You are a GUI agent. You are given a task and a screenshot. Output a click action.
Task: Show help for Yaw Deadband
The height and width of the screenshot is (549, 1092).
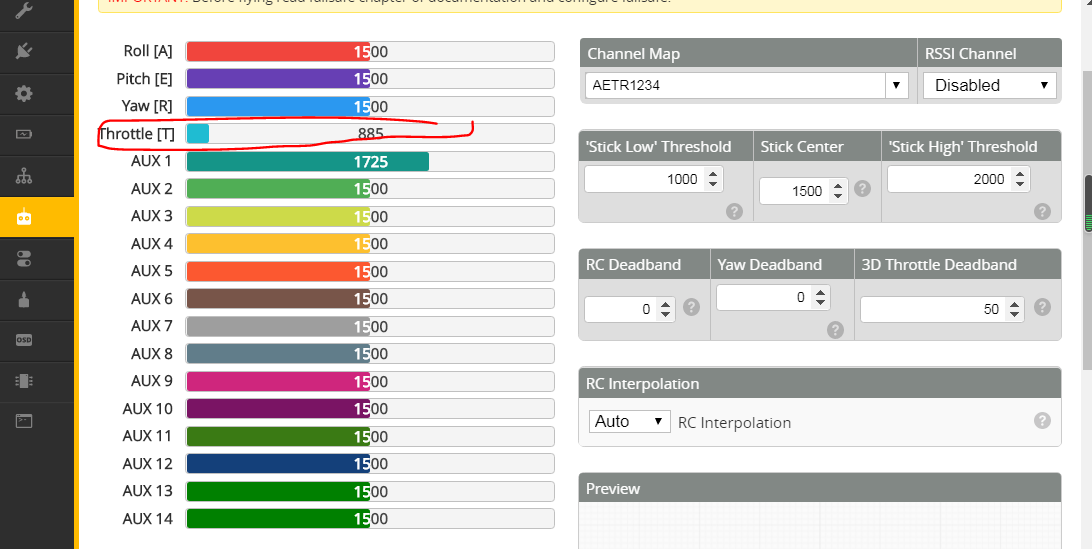point(836,330)
